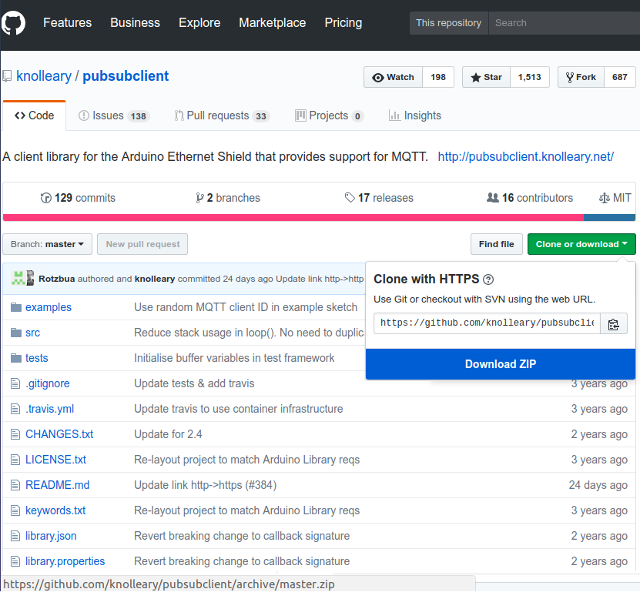Image resolution: width=640 pixels, height=609 pixels.
Task: Star the pubsubclient repository
Action: coord(486,77)
